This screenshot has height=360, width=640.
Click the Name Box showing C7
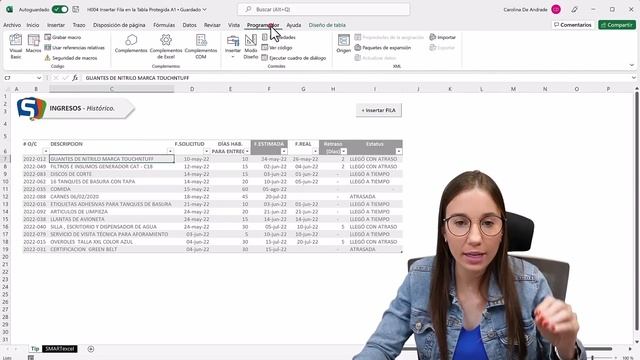(20, 78)
